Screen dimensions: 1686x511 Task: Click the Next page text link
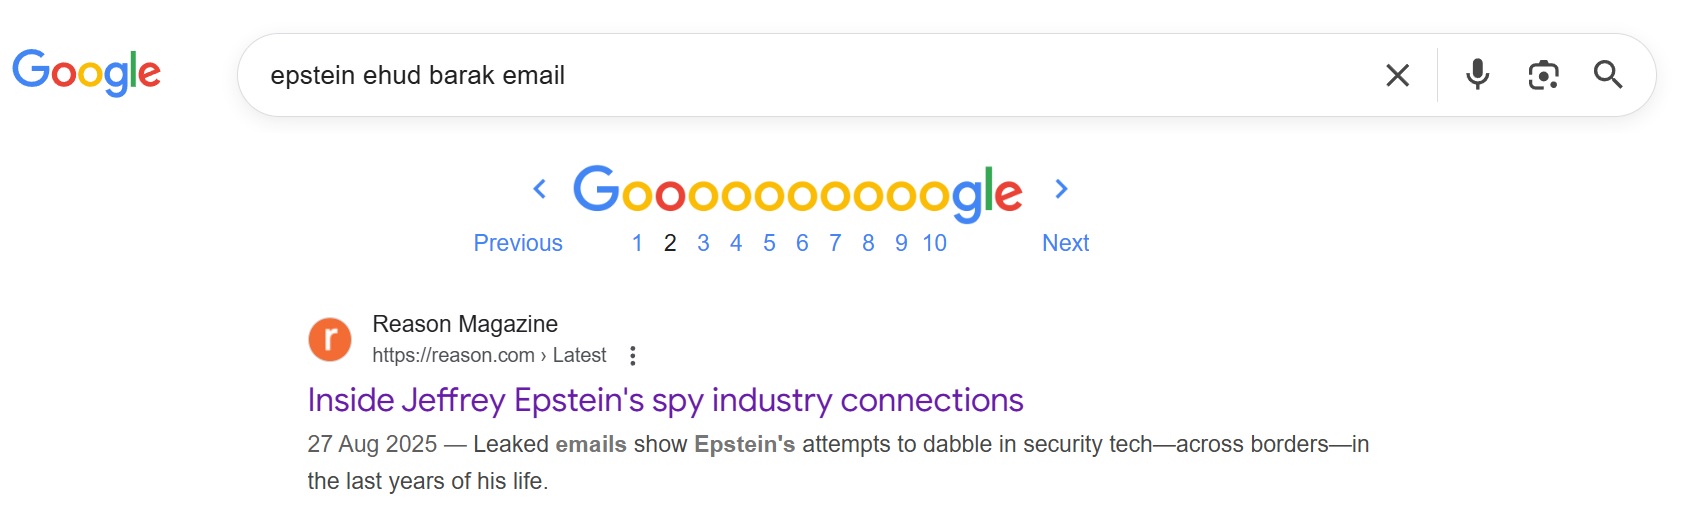pos(1065,243)
